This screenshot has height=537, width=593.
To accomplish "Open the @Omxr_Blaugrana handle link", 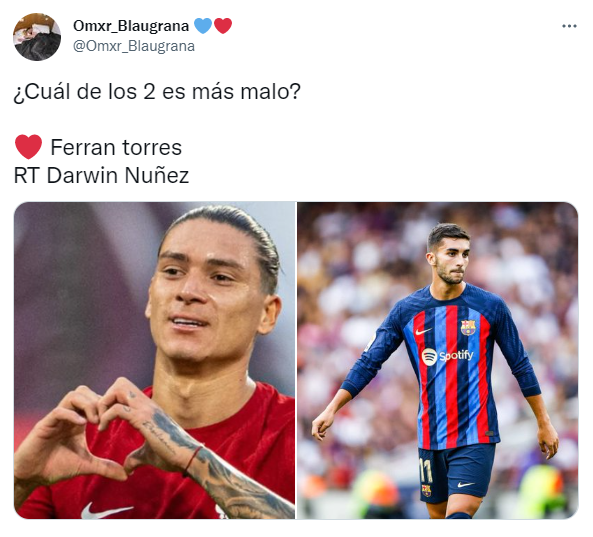I will [134, 46].
